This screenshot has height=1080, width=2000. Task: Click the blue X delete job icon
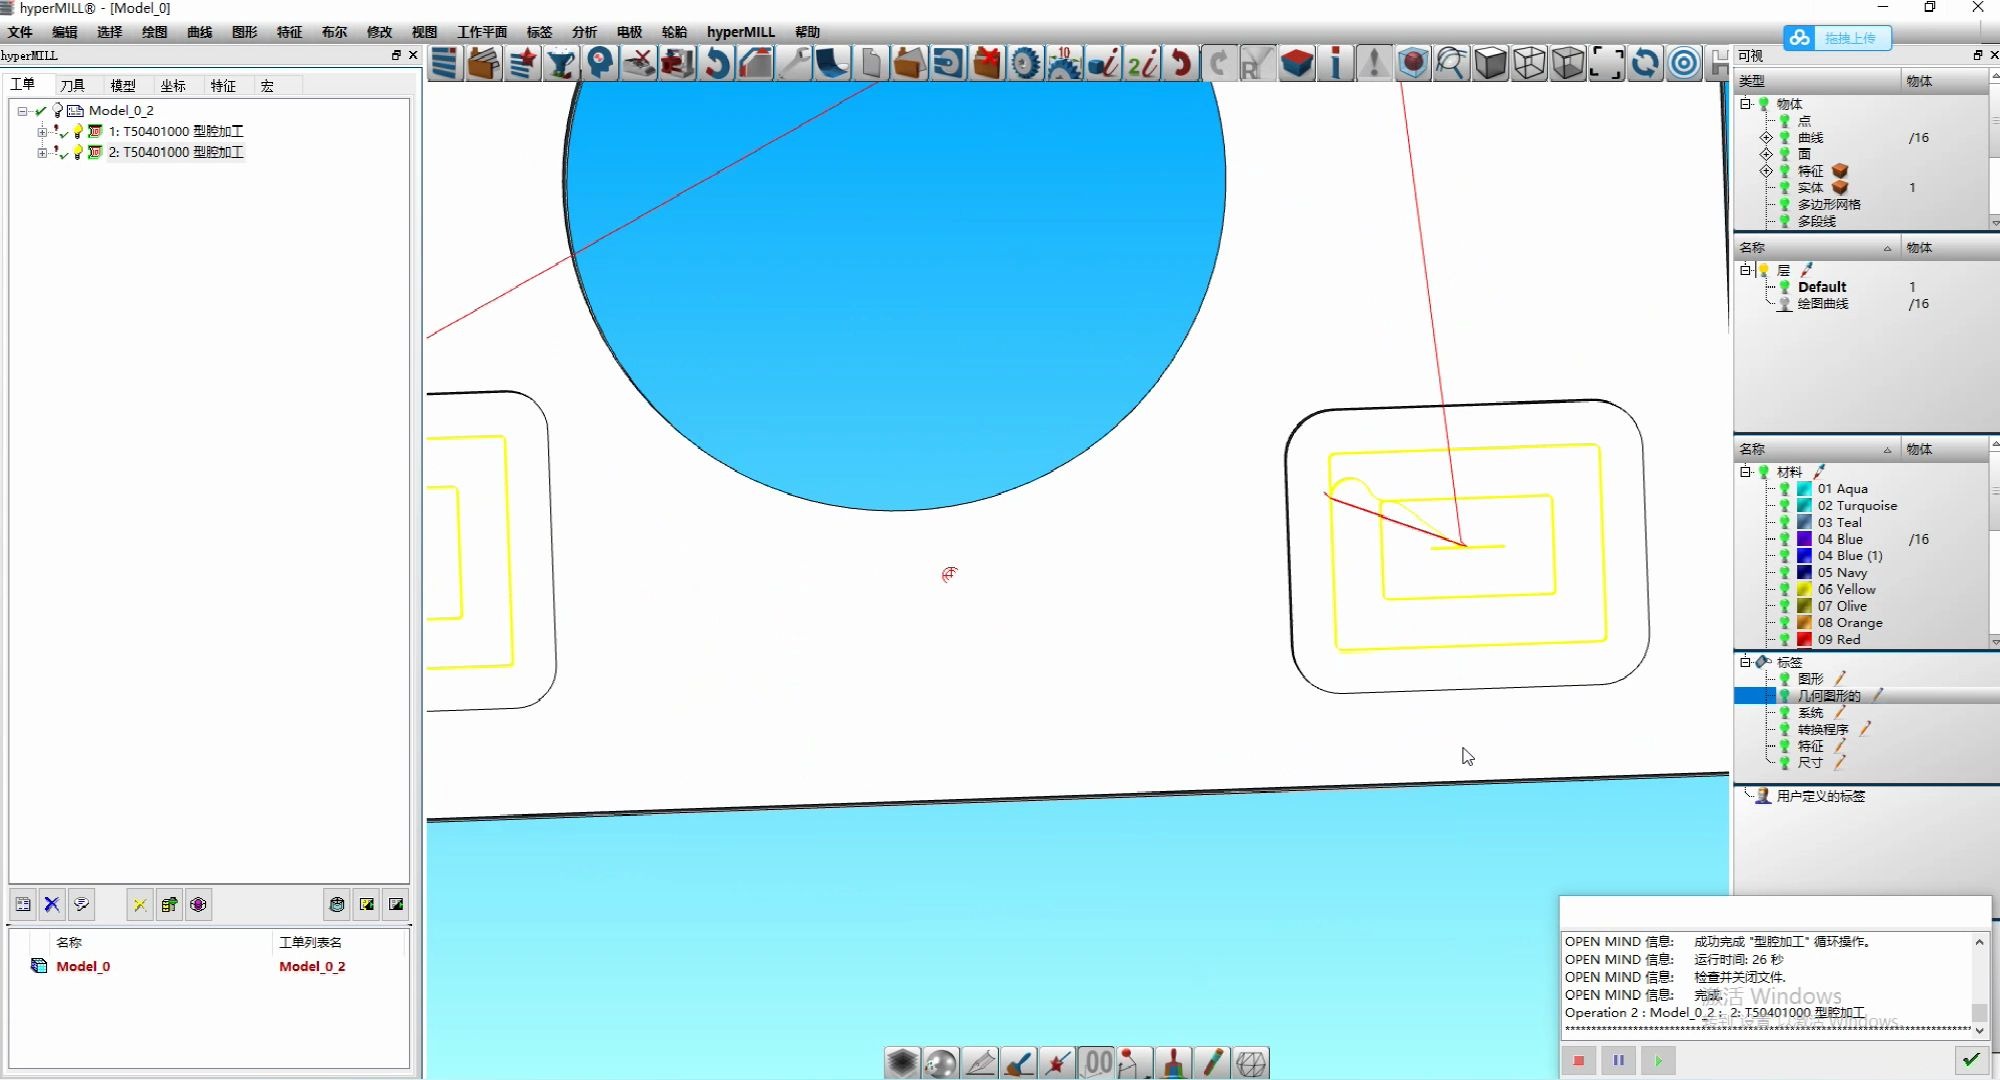[52, 905]
